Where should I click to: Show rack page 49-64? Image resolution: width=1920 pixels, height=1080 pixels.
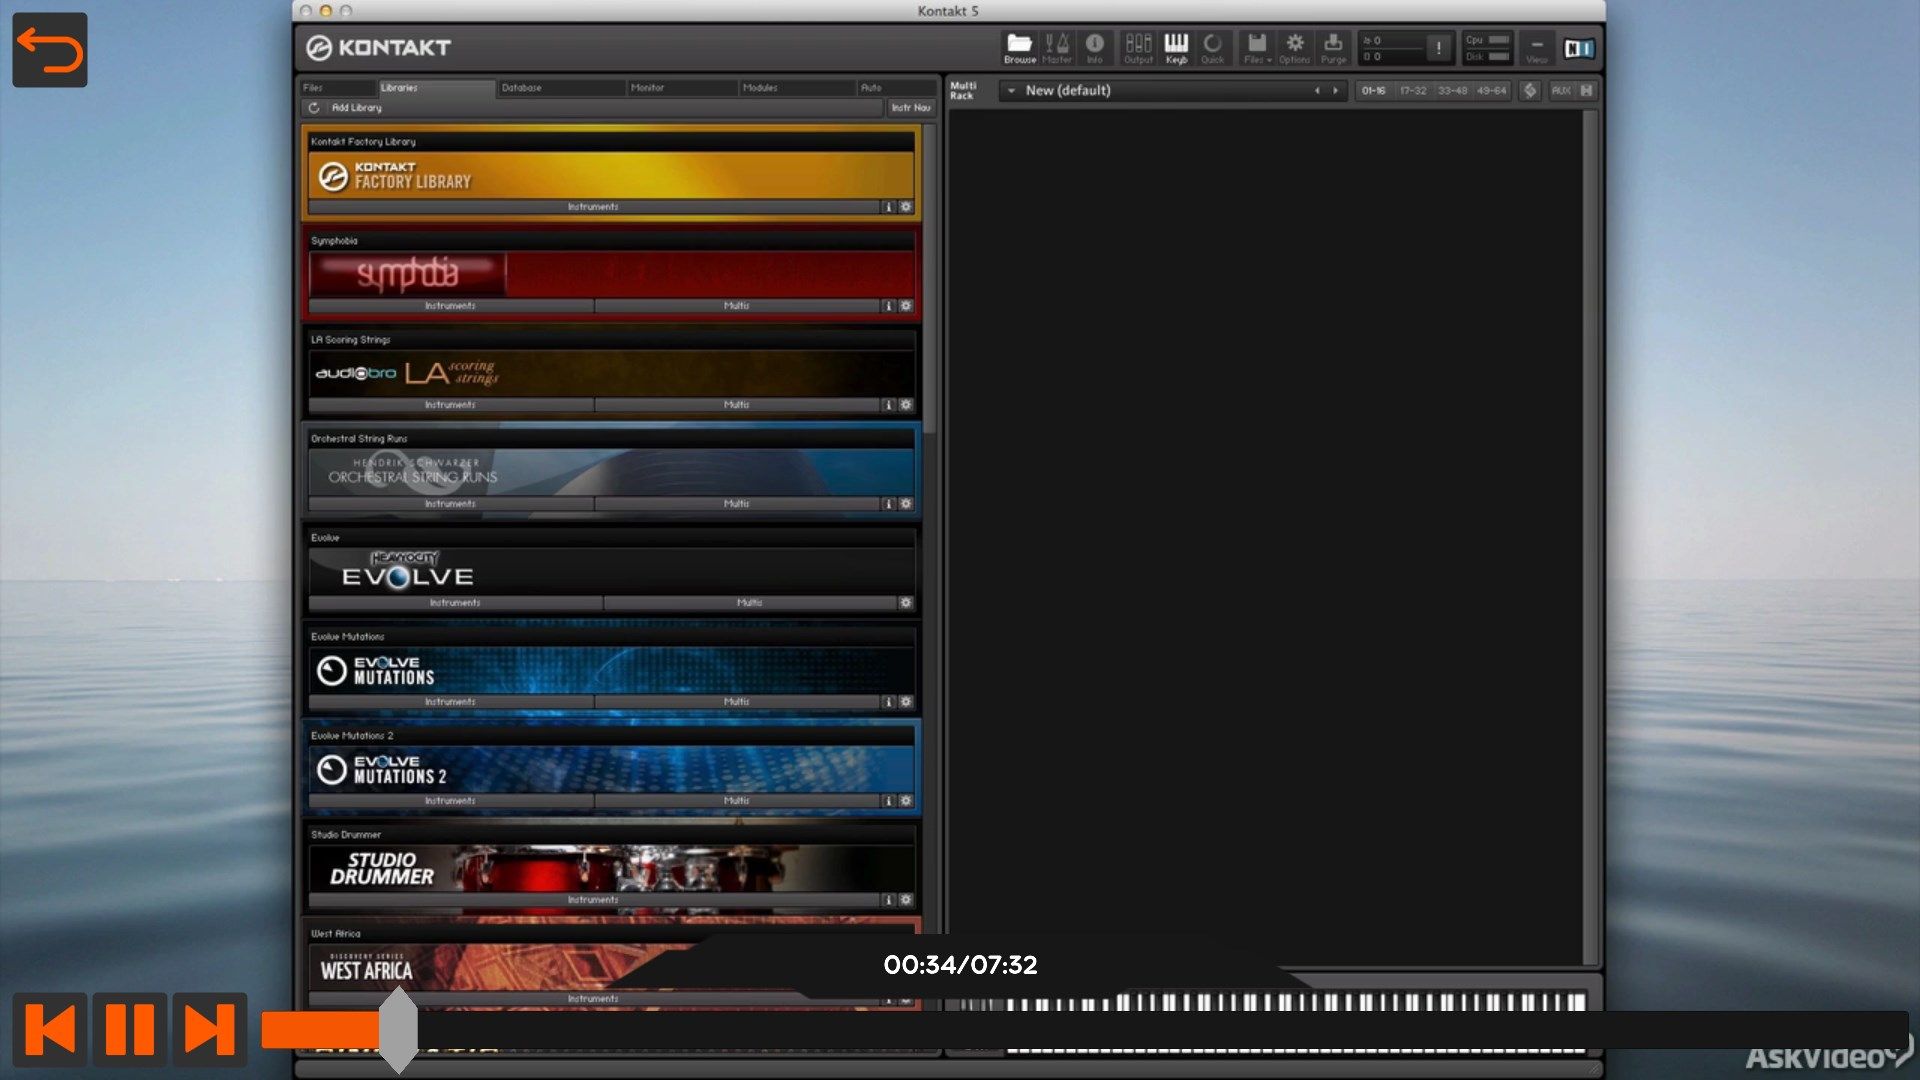point(1491,90)
